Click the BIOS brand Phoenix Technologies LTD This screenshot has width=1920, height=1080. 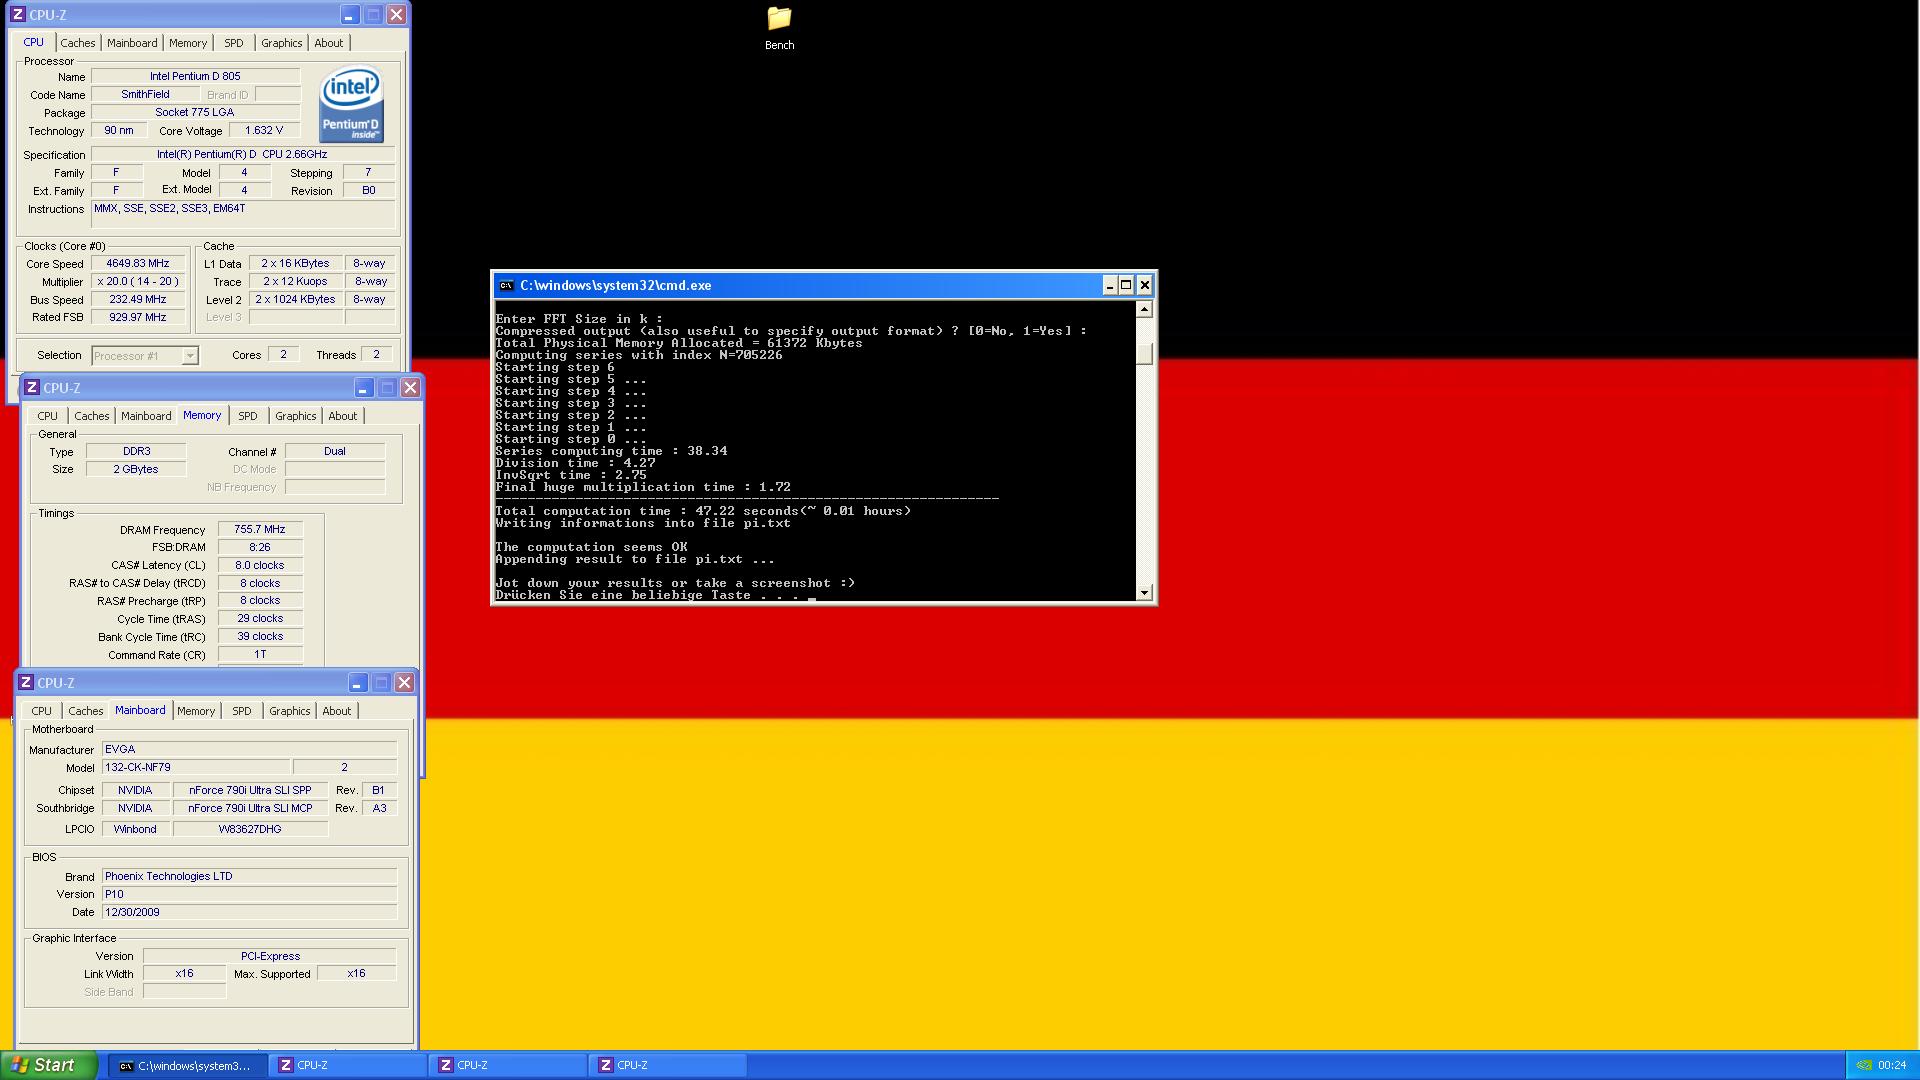(x=249, y=877)
